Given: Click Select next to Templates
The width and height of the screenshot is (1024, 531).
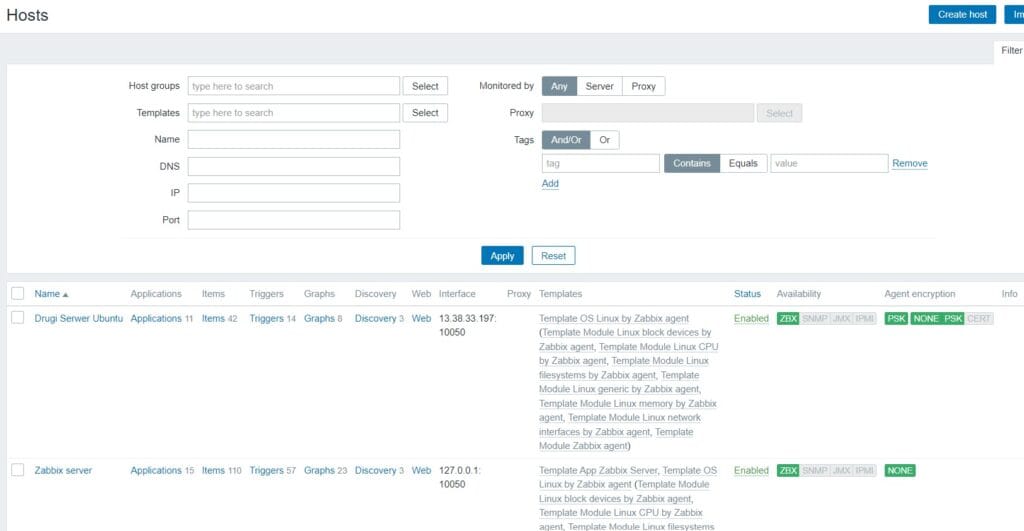Looking at the screenshot, I should [x=425, y=113].
